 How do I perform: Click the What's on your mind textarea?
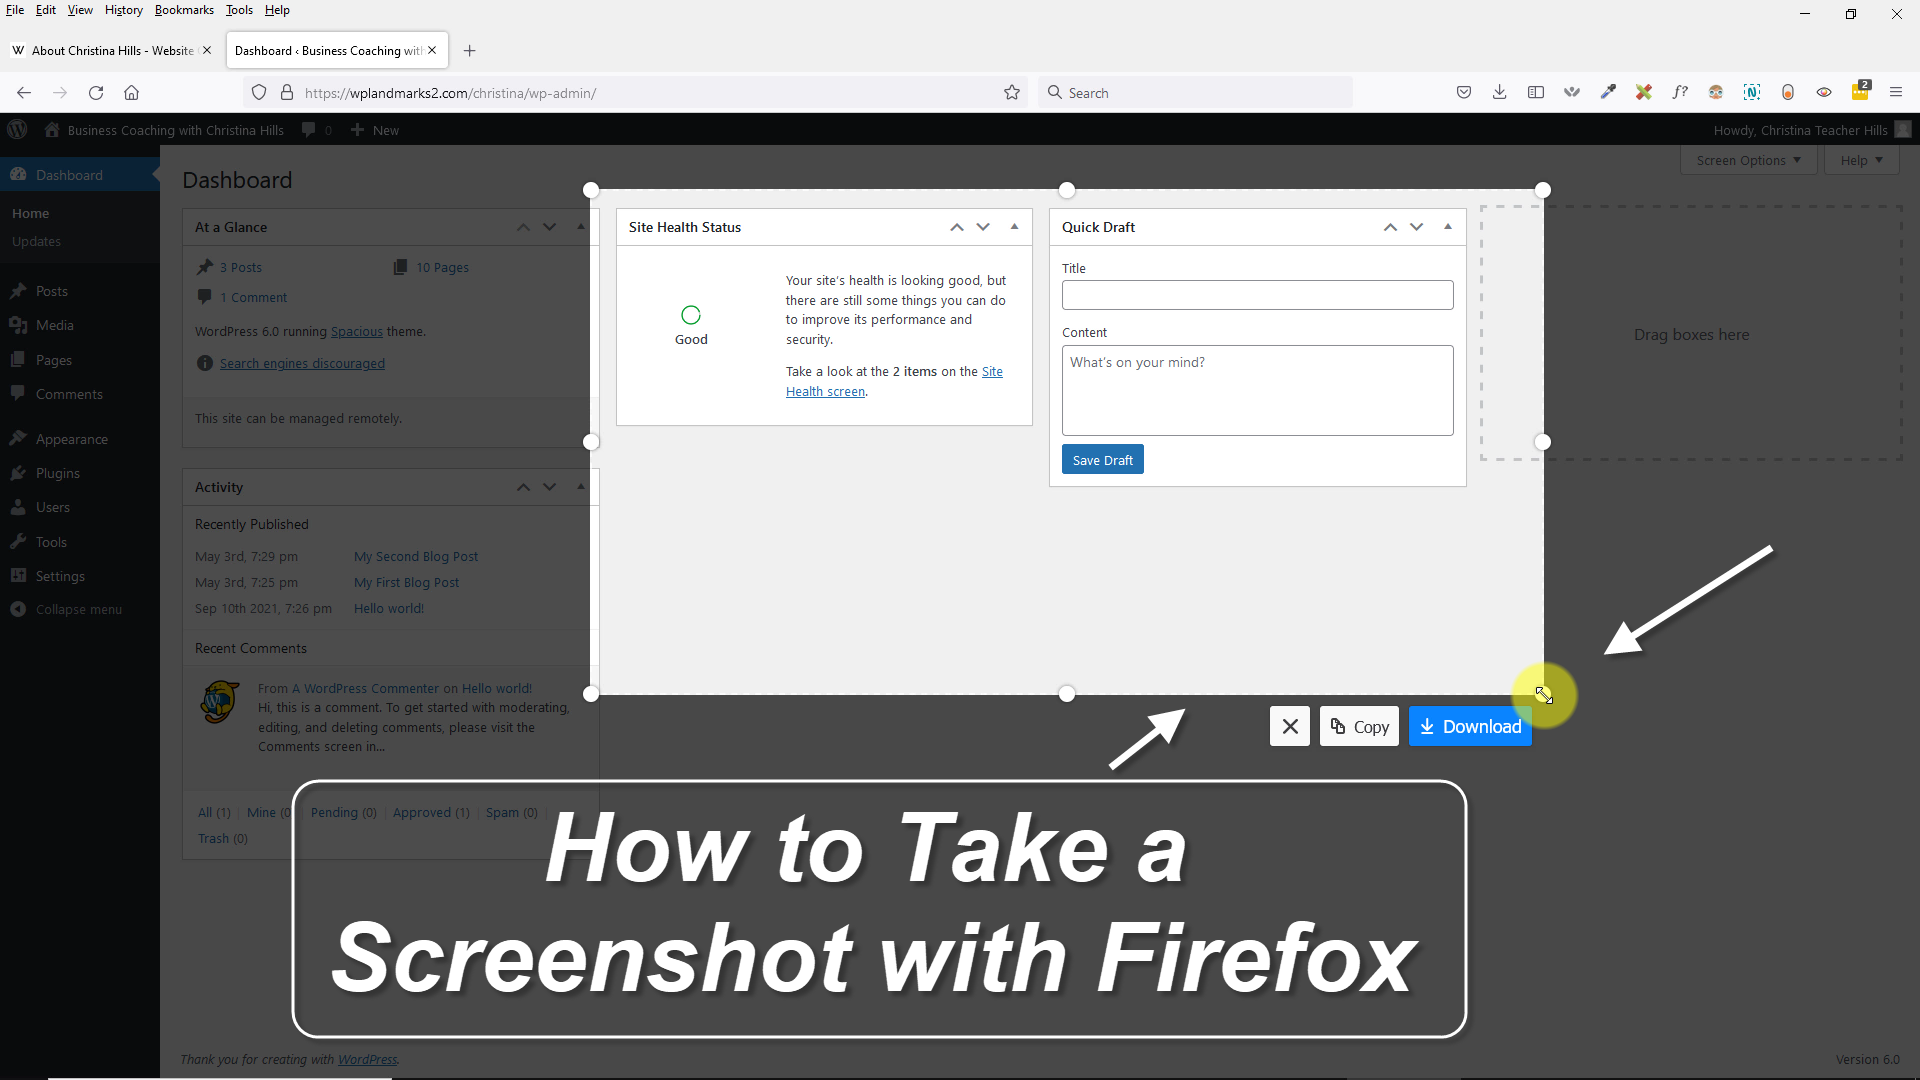pos(1257,390)
